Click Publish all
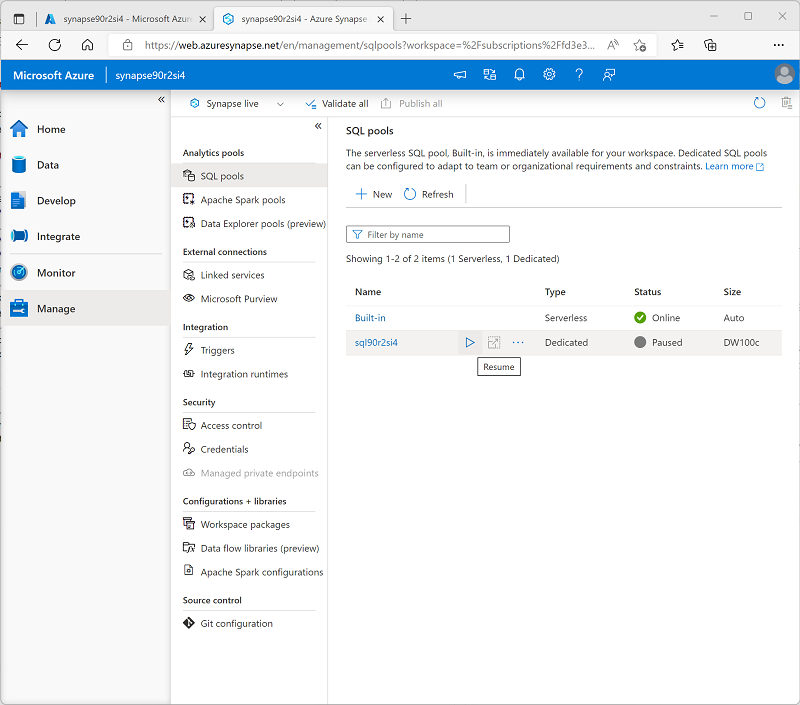 (412, 104)
